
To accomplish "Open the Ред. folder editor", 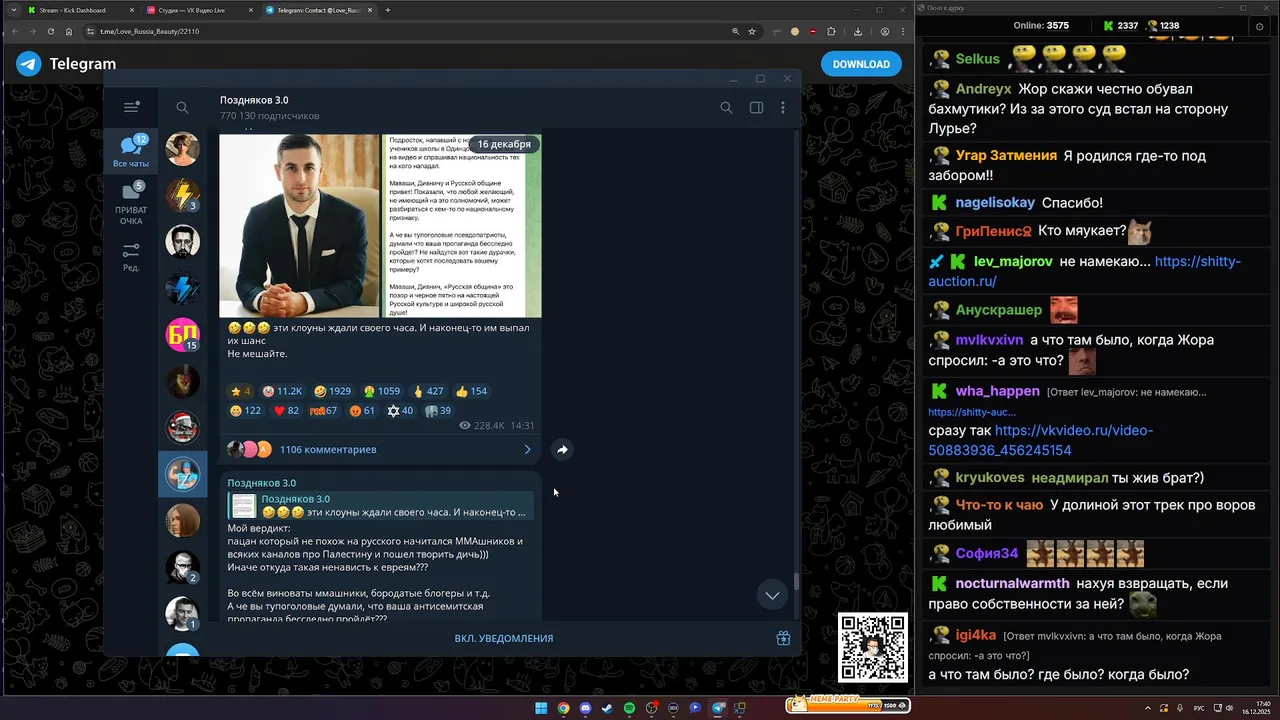I will 131,257.
